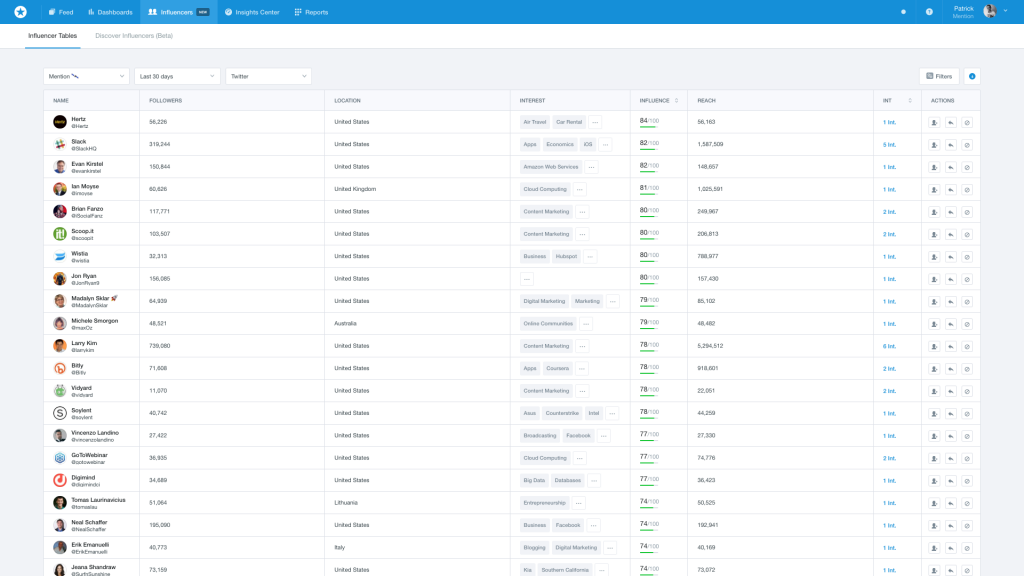Reply to Larry Kim with the arrow icon
This screenshot has height=576, width=1024.
tap(951, 346)
